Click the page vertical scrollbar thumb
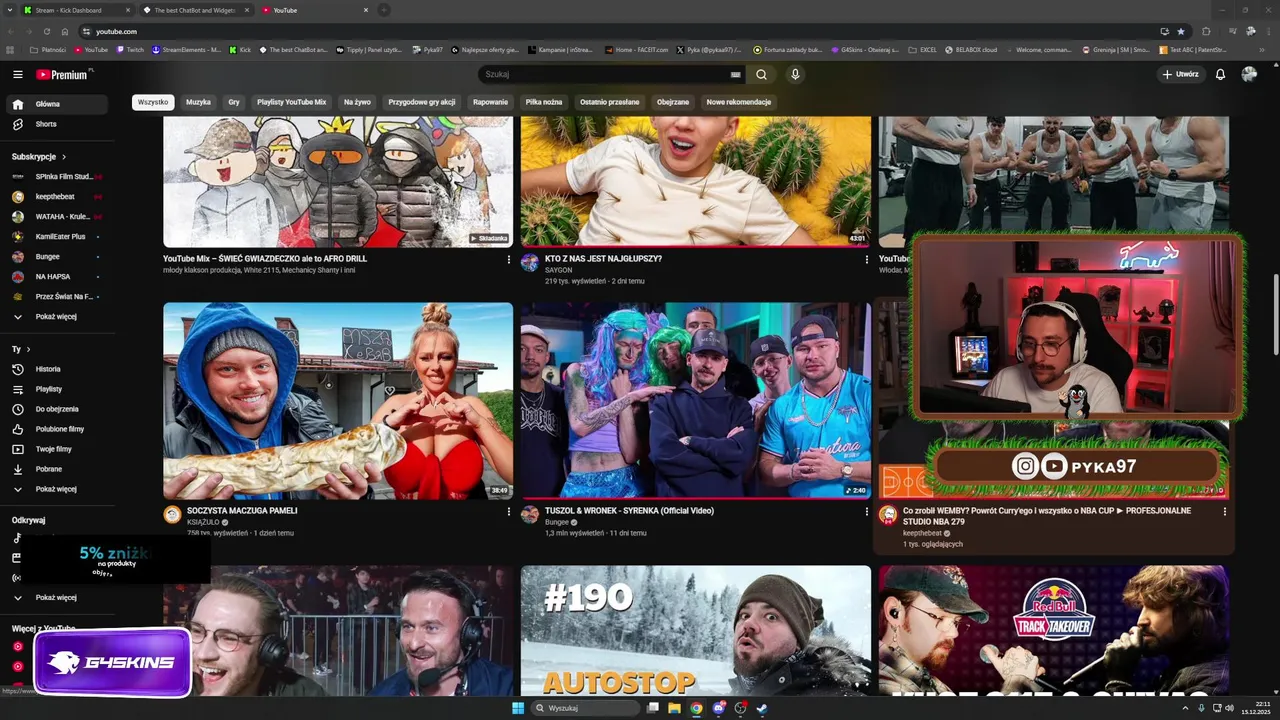The image size is (1280, 720). [1275, 315]
